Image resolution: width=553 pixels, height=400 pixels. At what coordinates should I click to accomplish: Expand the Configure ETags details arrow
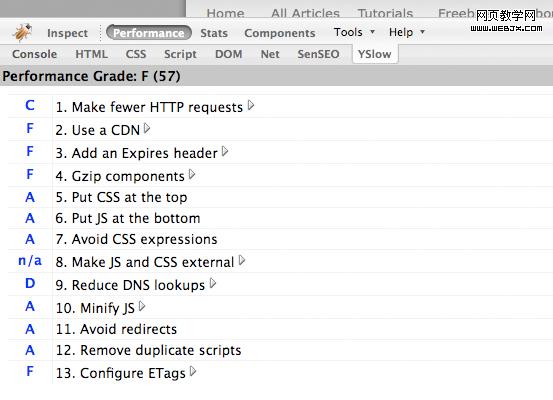(x=193, y=371)
